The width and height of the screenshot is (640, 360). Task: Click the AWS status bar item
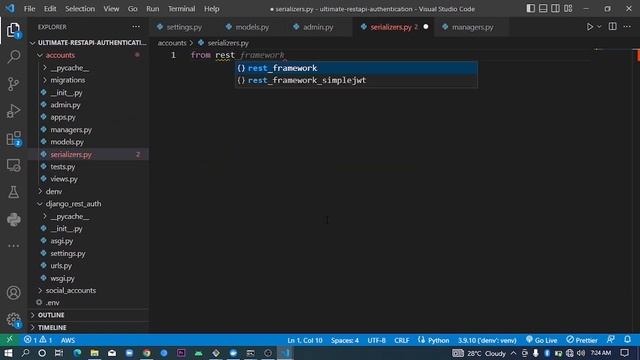point(68,340)
